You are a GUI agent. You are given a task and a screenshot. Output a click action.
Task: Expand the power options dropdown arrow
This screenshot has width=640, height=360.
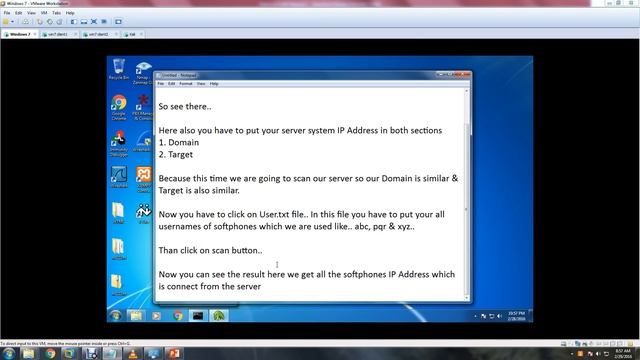click(x=13, y=22)
